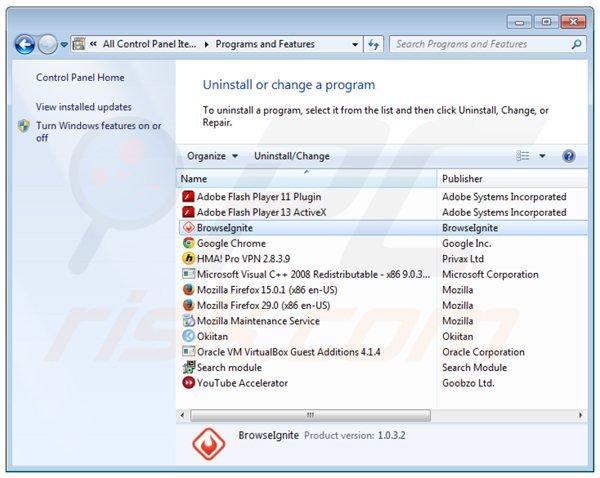Image resolution: width=600 pixels, height=478 pixels.
Task: Click the Search Programs and Features field
Action: 488,44
